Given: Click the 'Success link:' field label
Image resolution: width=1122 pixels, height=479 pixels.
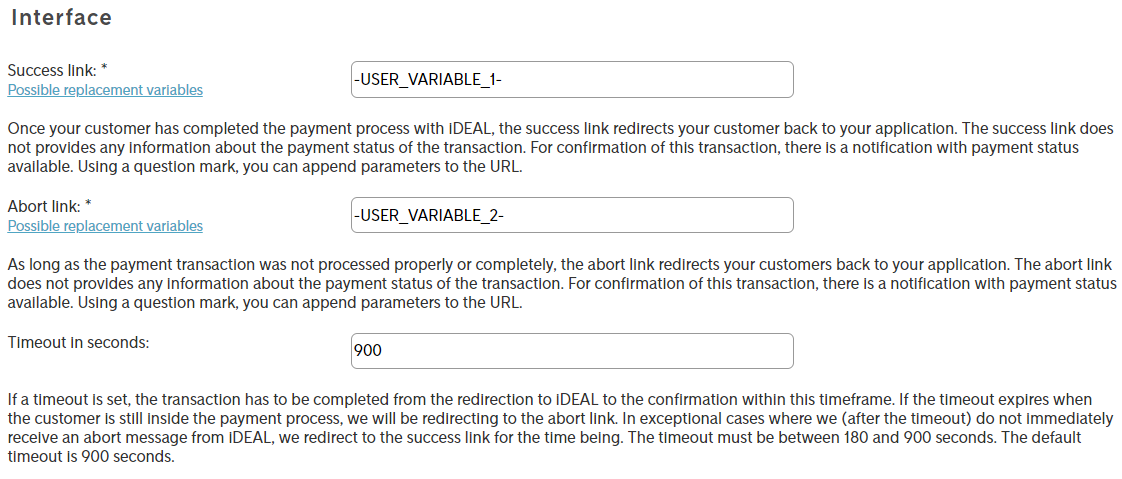Looking at the screenshot, I should tap(51, 71).
